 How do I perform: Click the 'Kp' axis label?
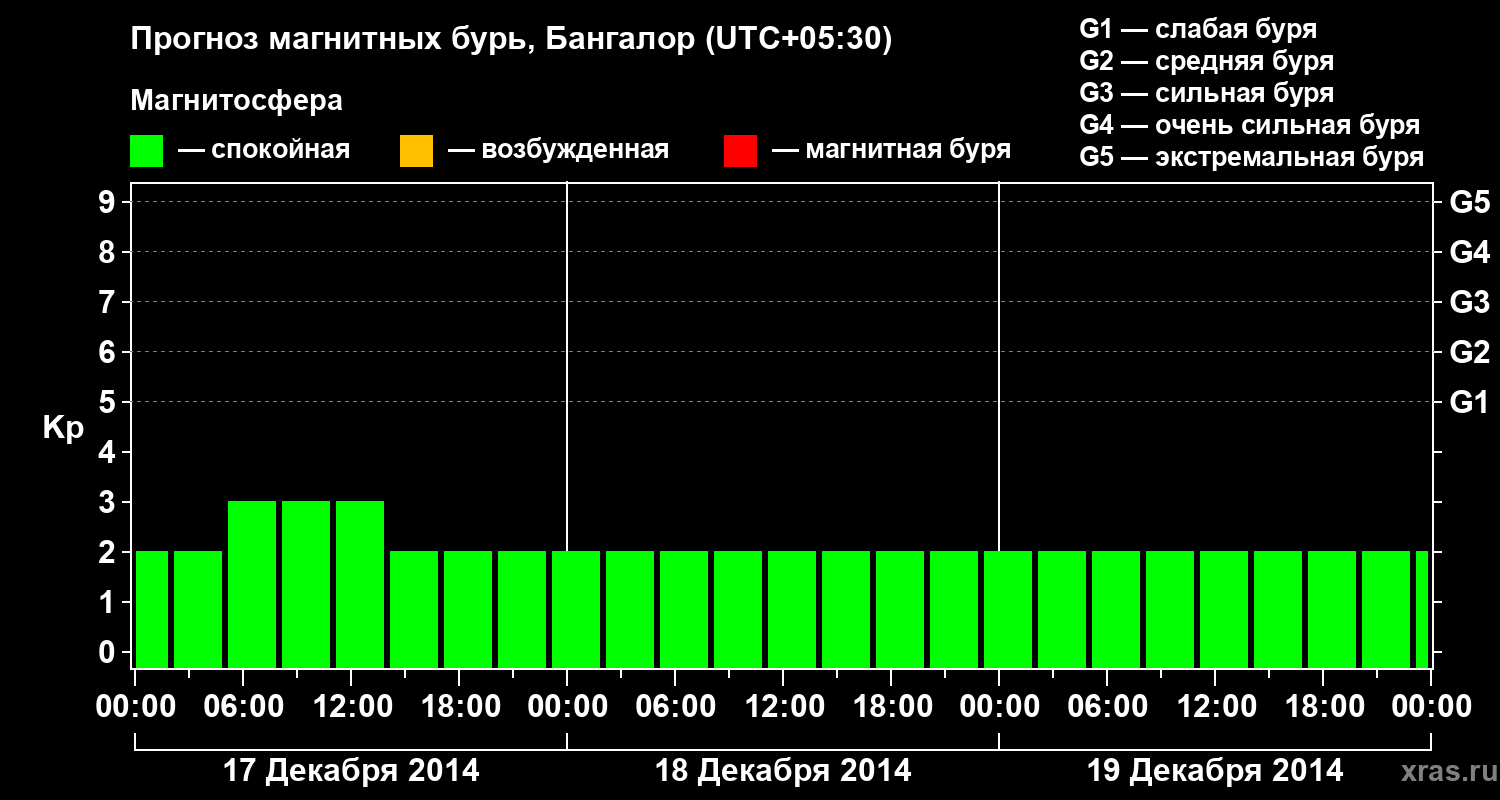63,428
